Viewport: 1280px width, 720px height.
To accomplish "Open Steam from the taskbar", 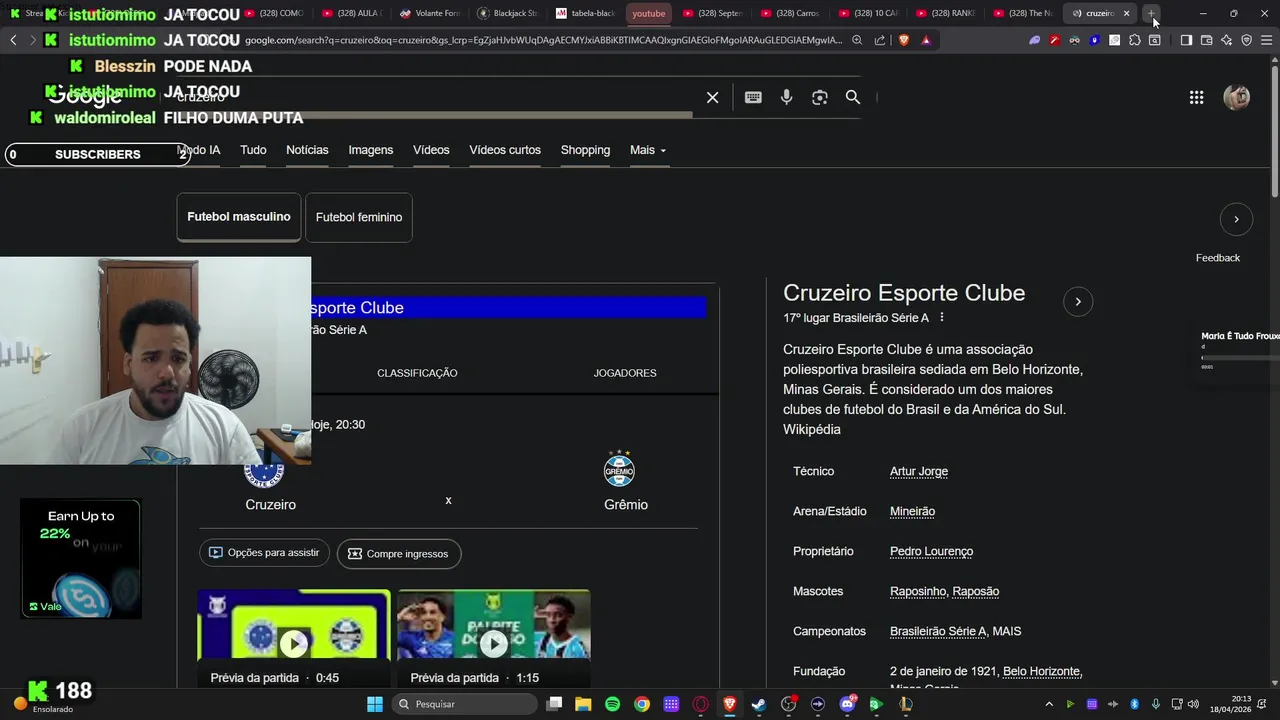I will click(759, 704).
